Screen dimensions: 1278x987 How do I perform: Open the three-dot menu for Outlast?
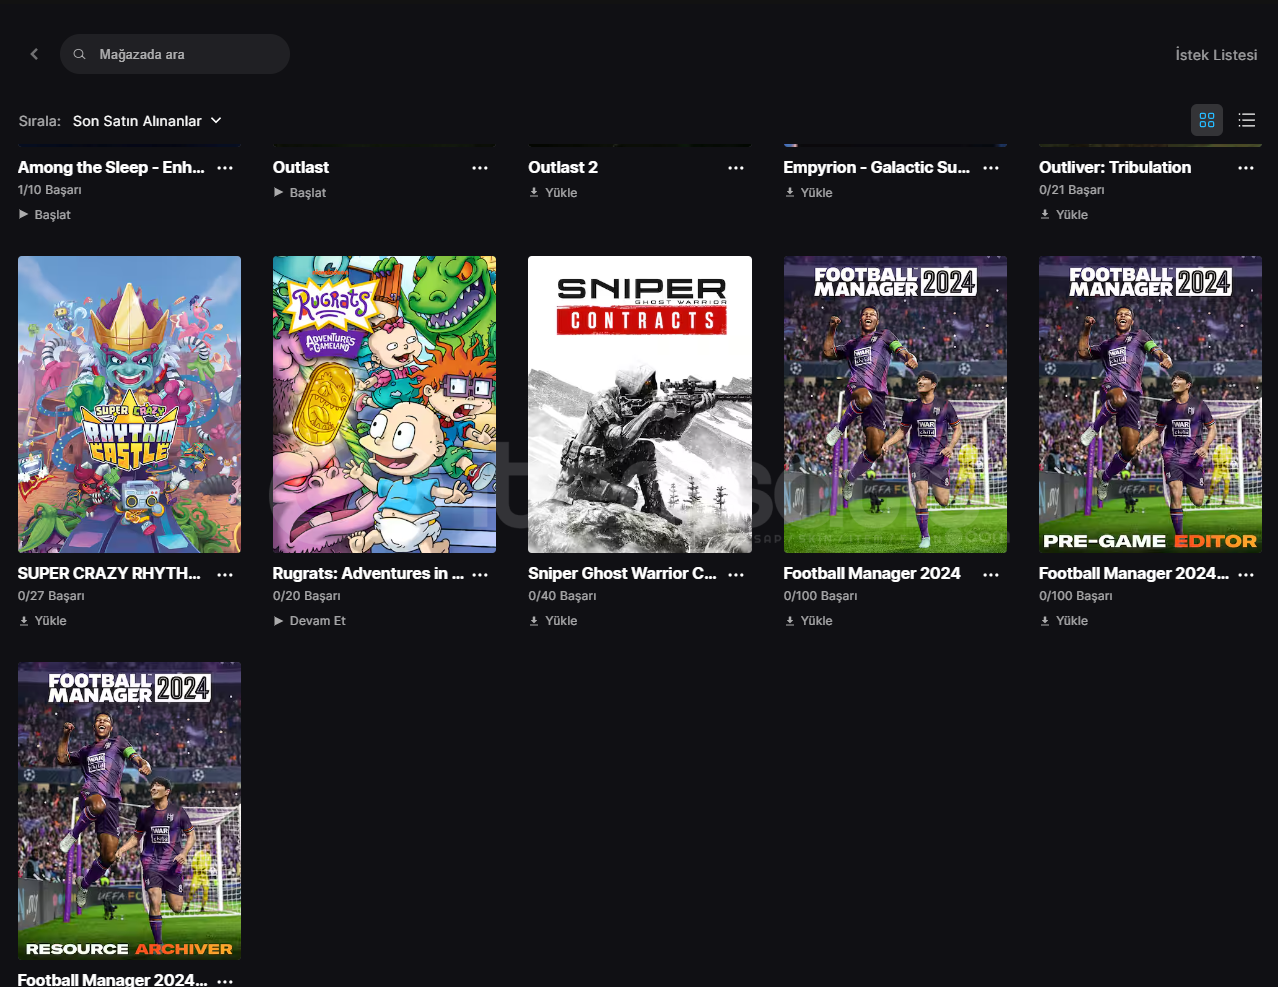[x=480, y=168]
